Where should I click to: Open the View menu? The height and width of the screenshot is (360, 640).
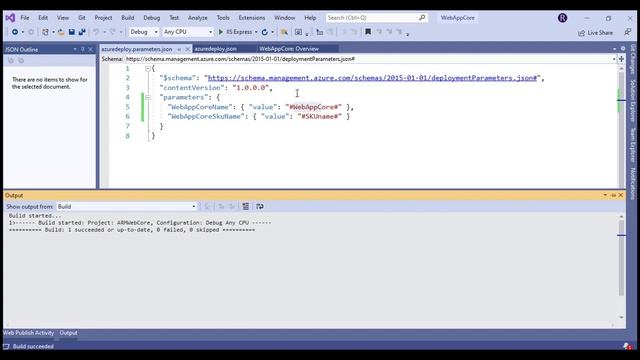63,18
